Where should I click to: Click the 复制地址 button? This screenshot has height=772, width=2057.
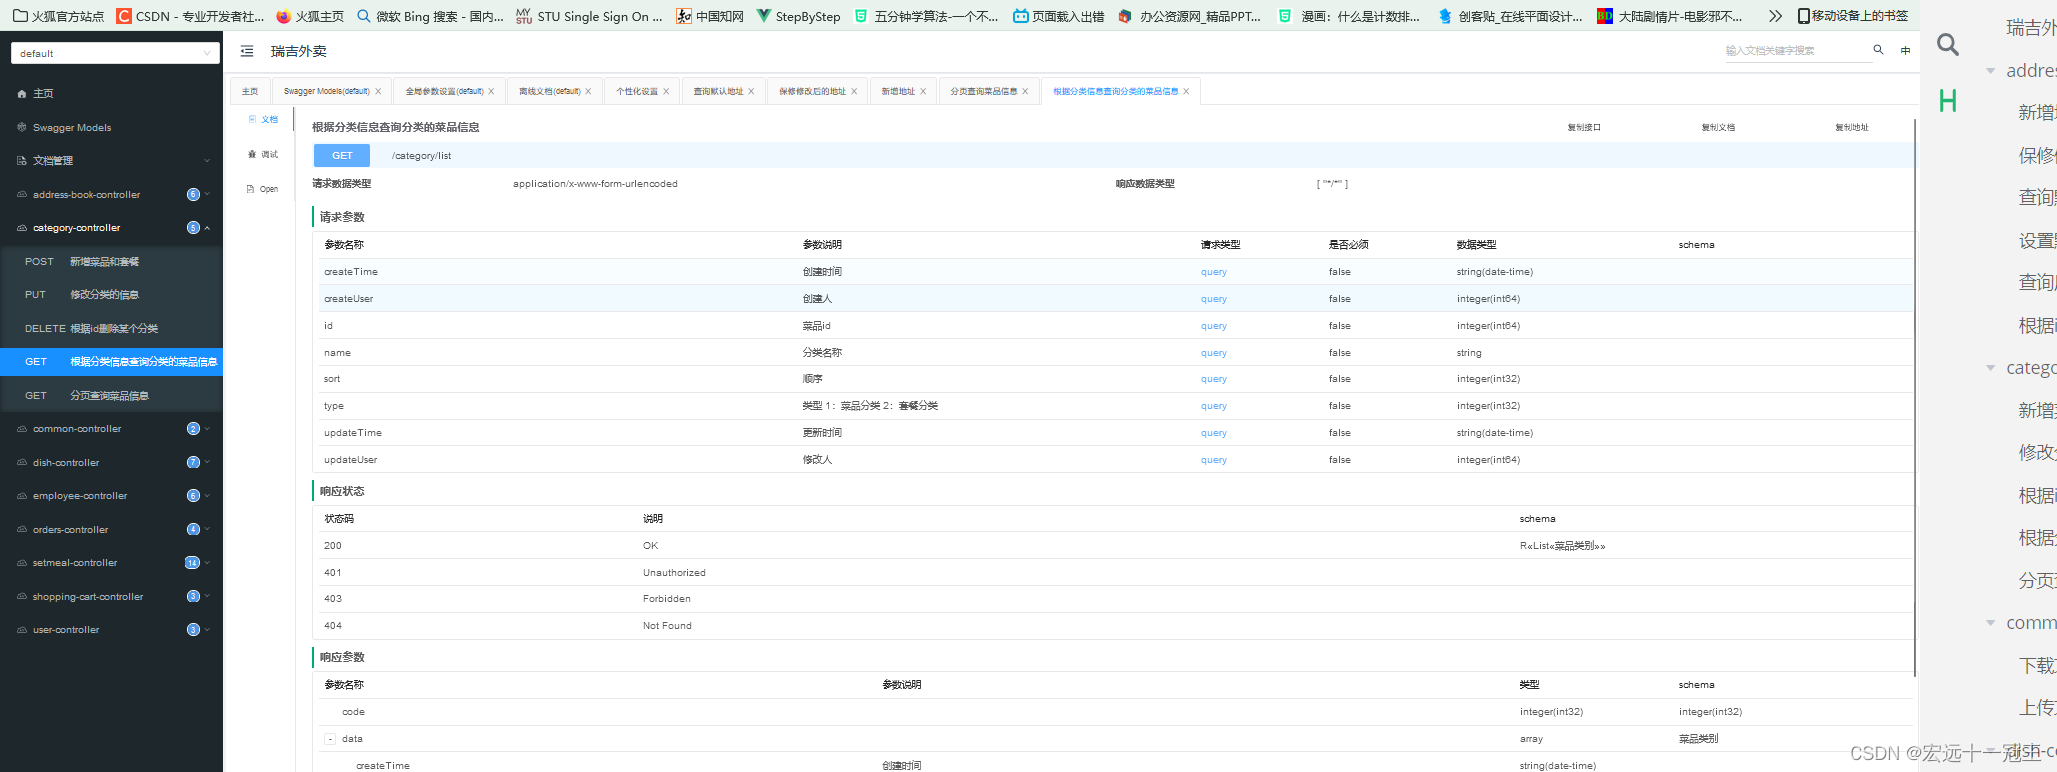point(1851,128)
